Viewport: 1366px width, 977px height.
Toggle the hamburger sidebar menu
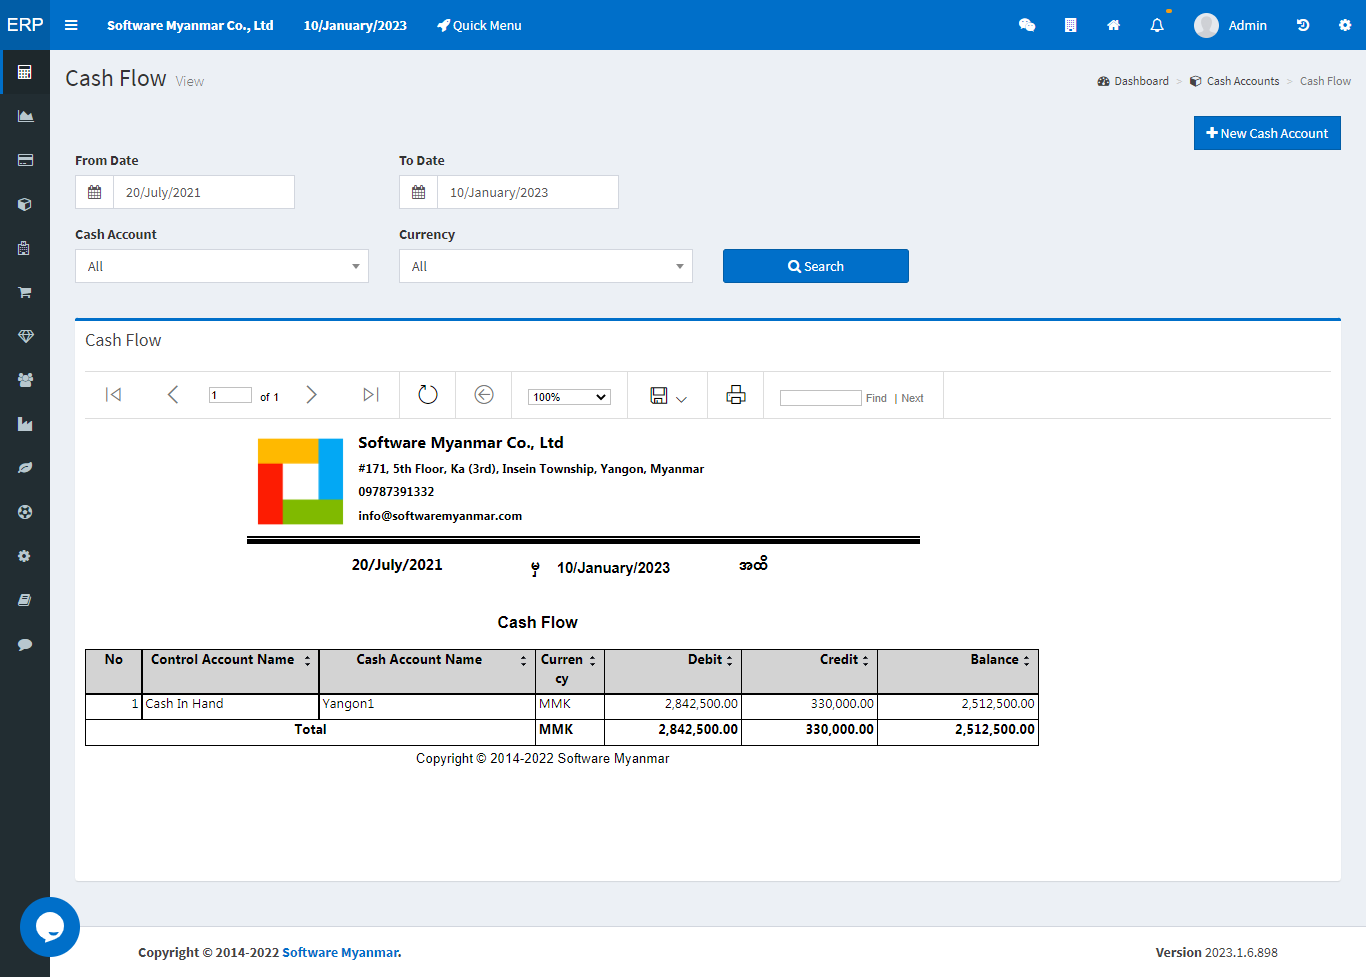71,25
